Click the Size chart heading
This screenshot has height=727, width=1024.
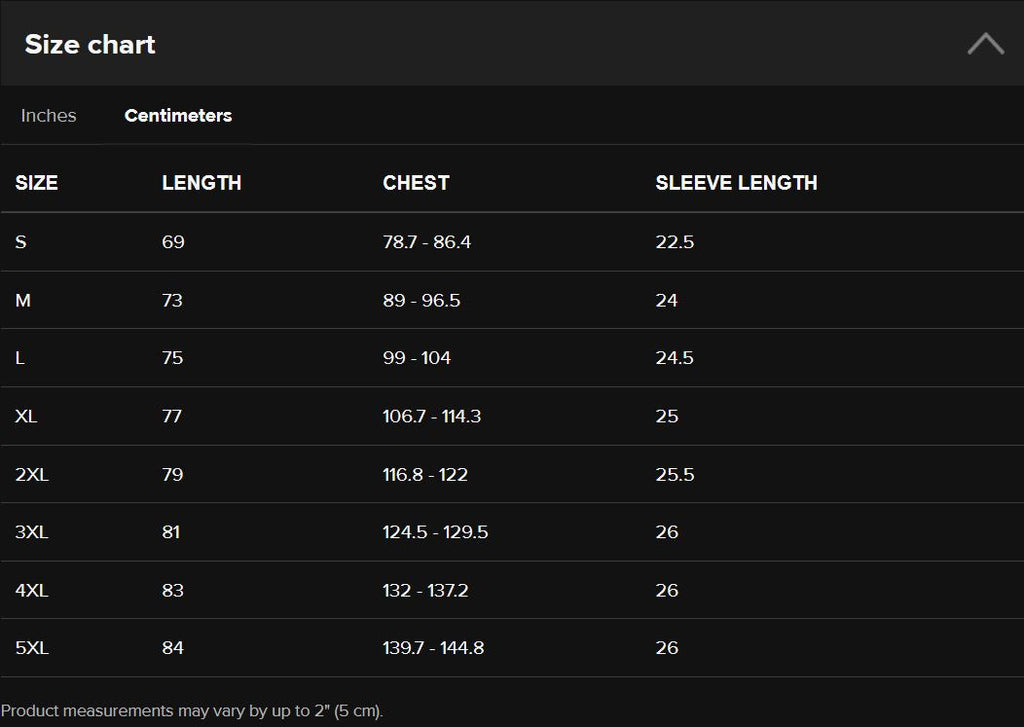[x=90, y=44]
